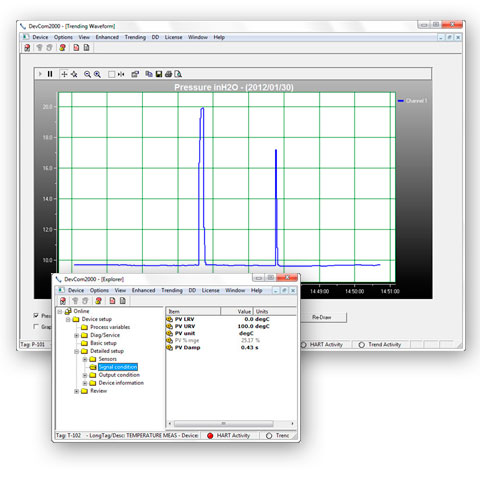Click the zoom out magnifier on chart toolbar
The height and width of the screenshot is (480, 480).
click(87, 74)
